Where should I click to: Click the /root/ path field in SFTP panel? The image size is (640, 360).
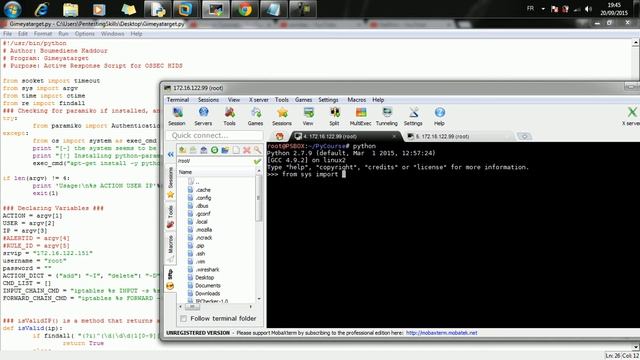tap(215, 161)
